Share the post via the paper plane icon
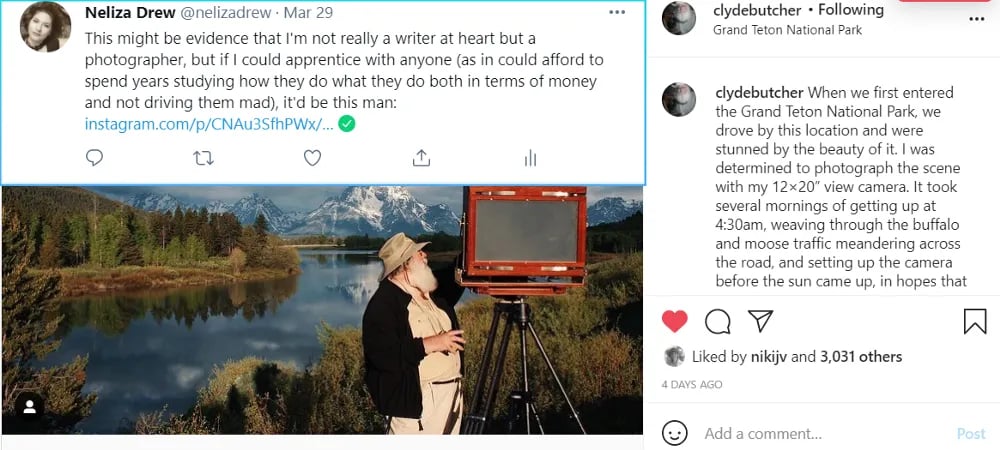The width and height of the screenshot is (1000, 450). point(760,321)
